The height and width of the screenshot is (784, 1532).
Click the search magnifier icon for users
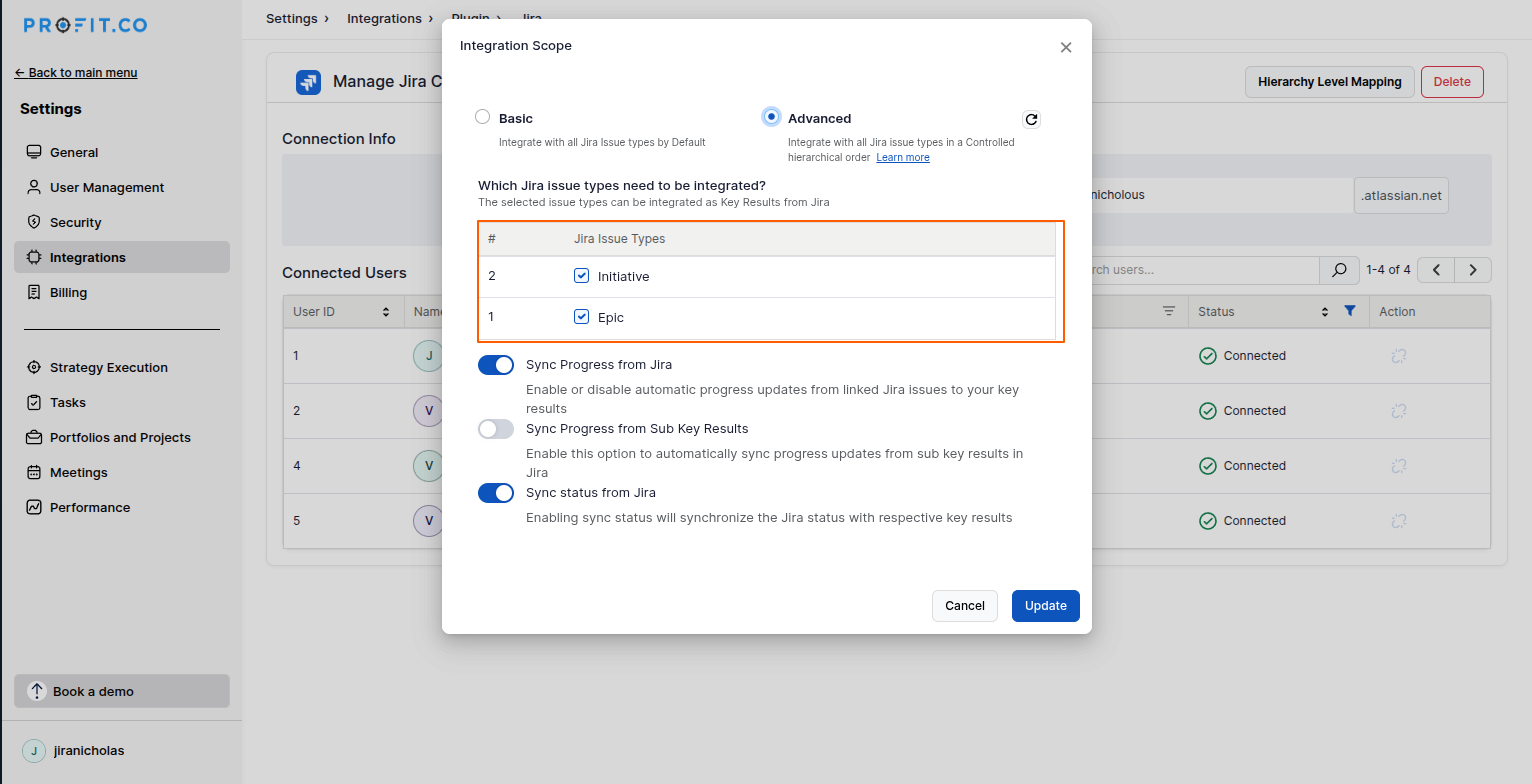click(1339, 270)
